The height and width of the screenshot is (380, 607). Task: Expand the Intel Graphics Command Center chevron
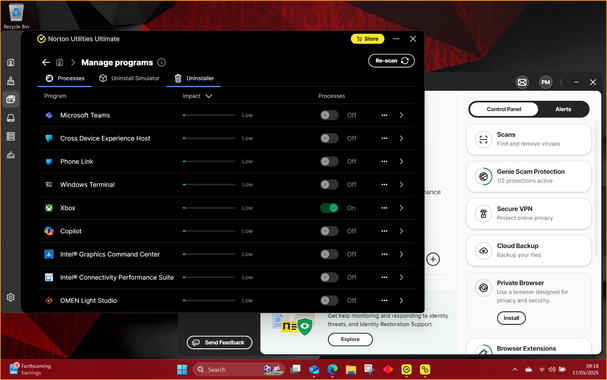coord(401,254)
